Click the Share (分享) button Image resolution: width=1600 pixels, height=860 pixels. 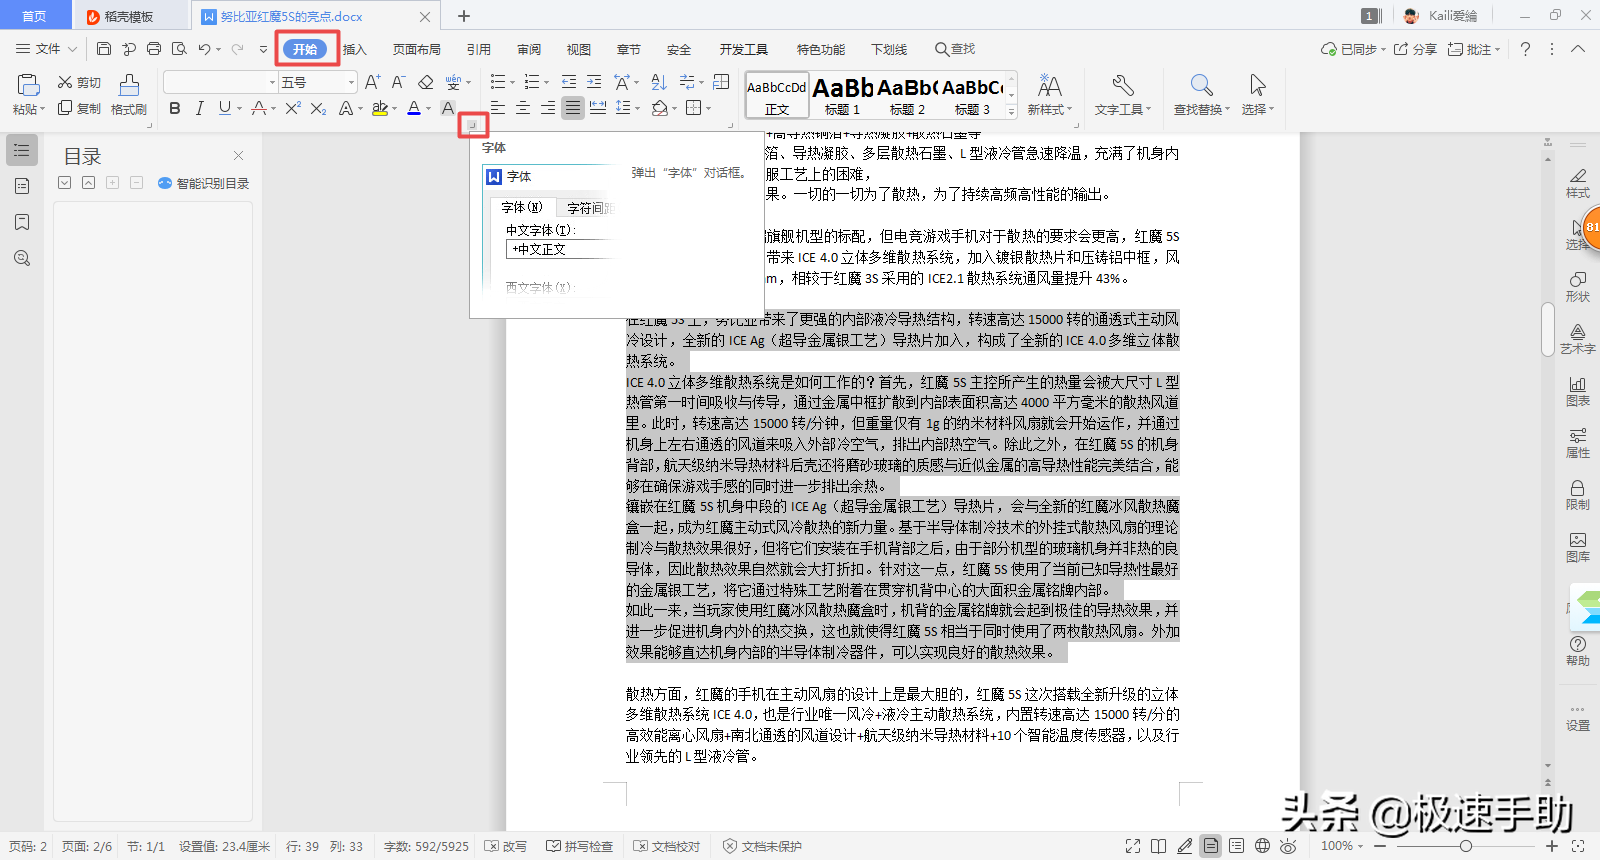point(1415,48)
